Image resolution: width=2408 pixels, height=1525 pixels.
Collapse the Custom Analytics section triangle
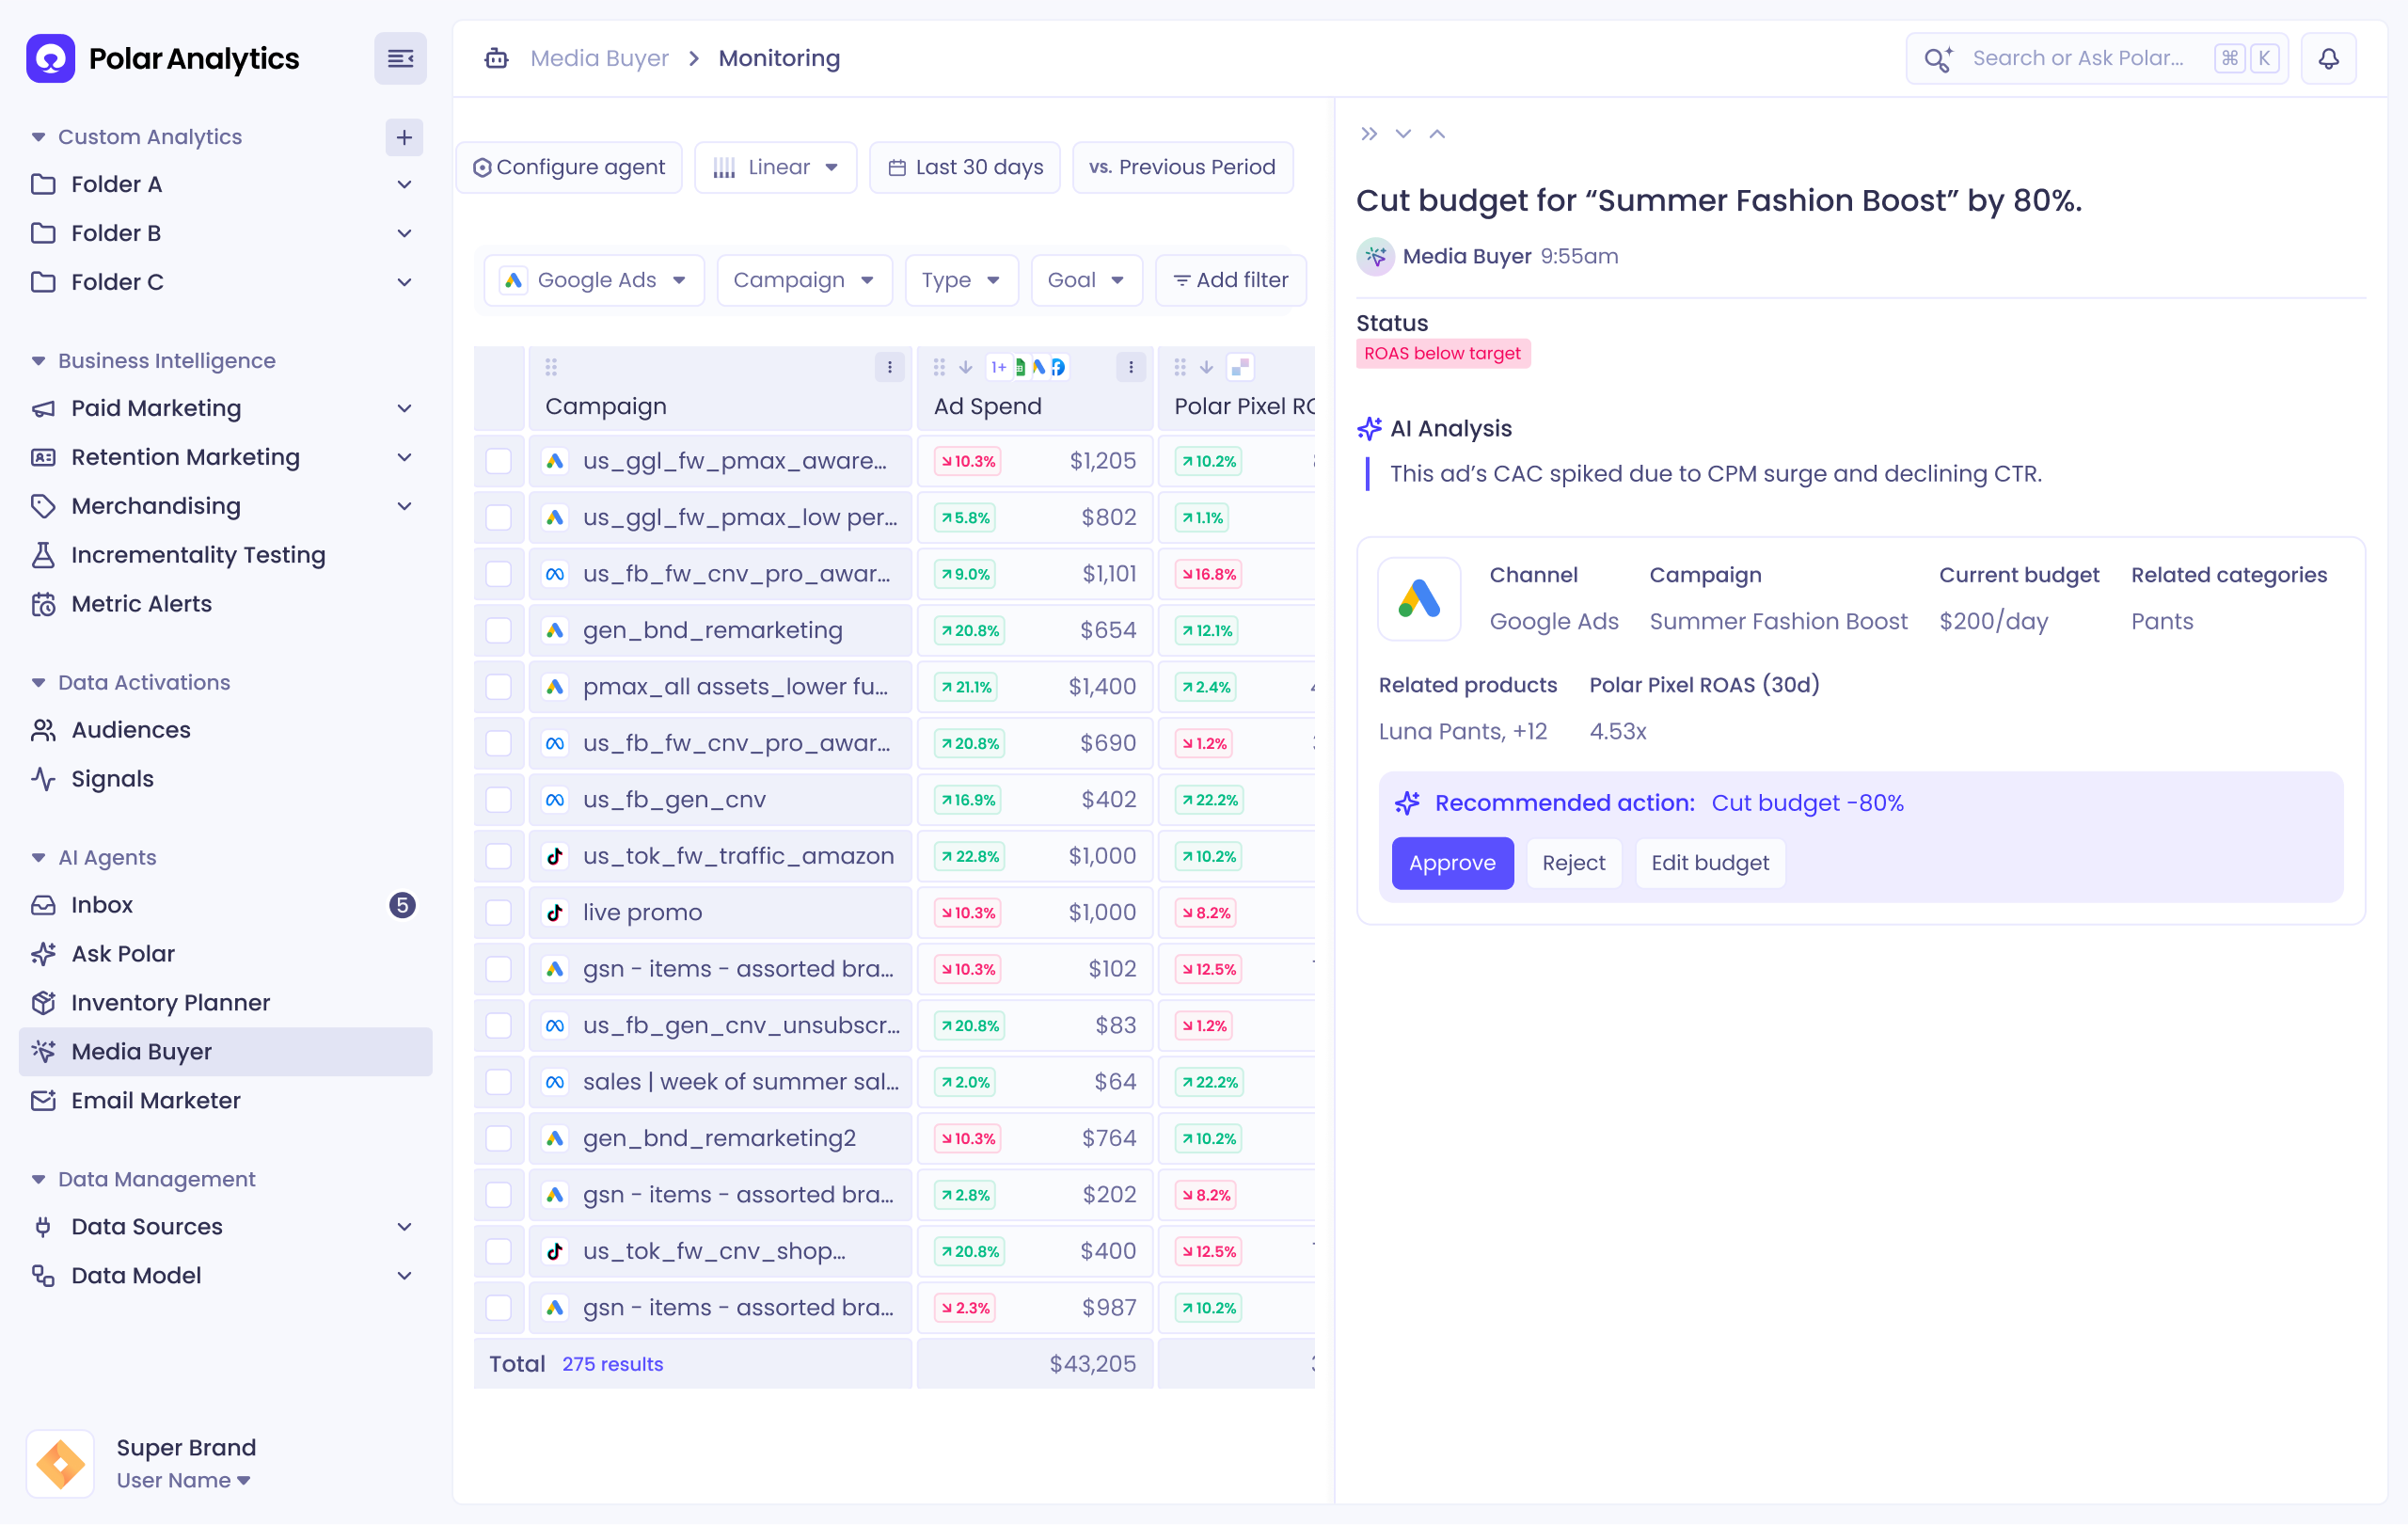tap(38, 137)
